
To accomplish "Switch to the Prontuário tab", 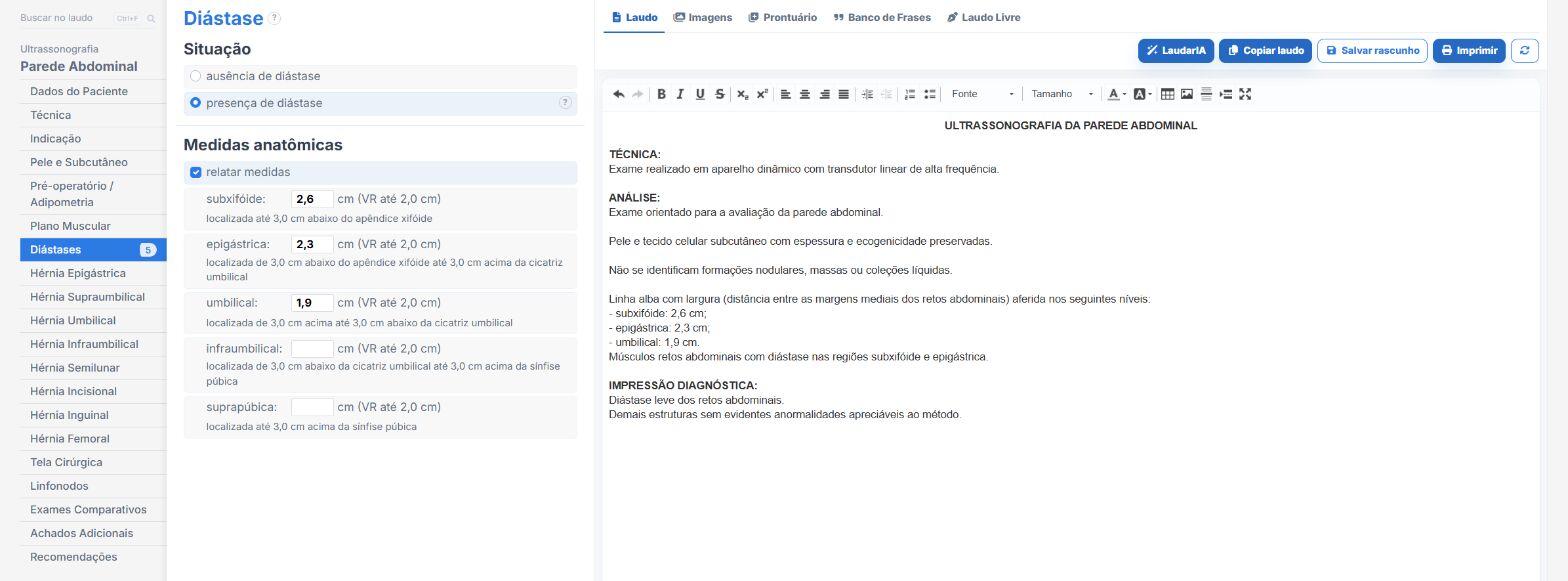I will pyautogui.click(x=783, y=17).
